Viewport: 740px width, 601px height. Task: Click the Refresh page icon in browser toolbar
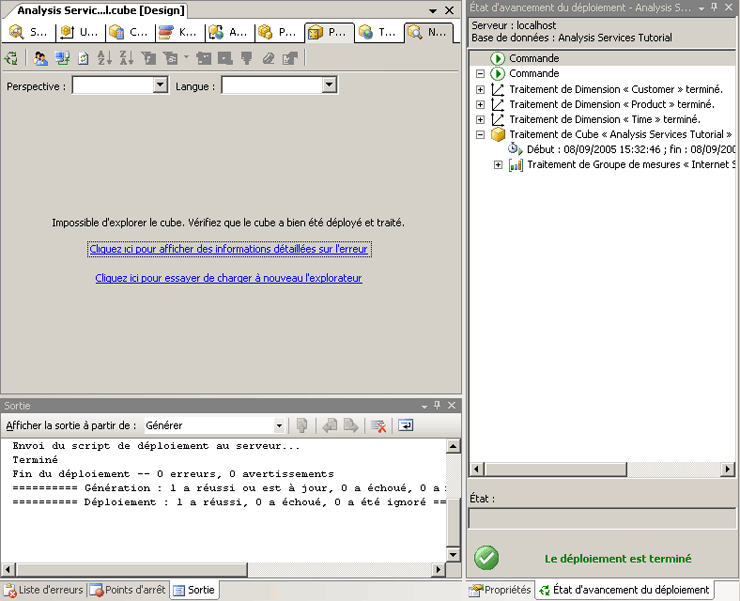(x=83, y=58)
